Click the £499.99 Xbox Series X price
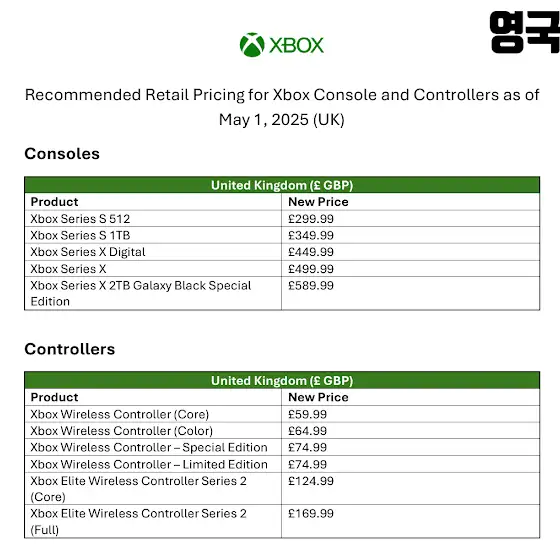This screenshot has width=560, height=560. [311, 269]
